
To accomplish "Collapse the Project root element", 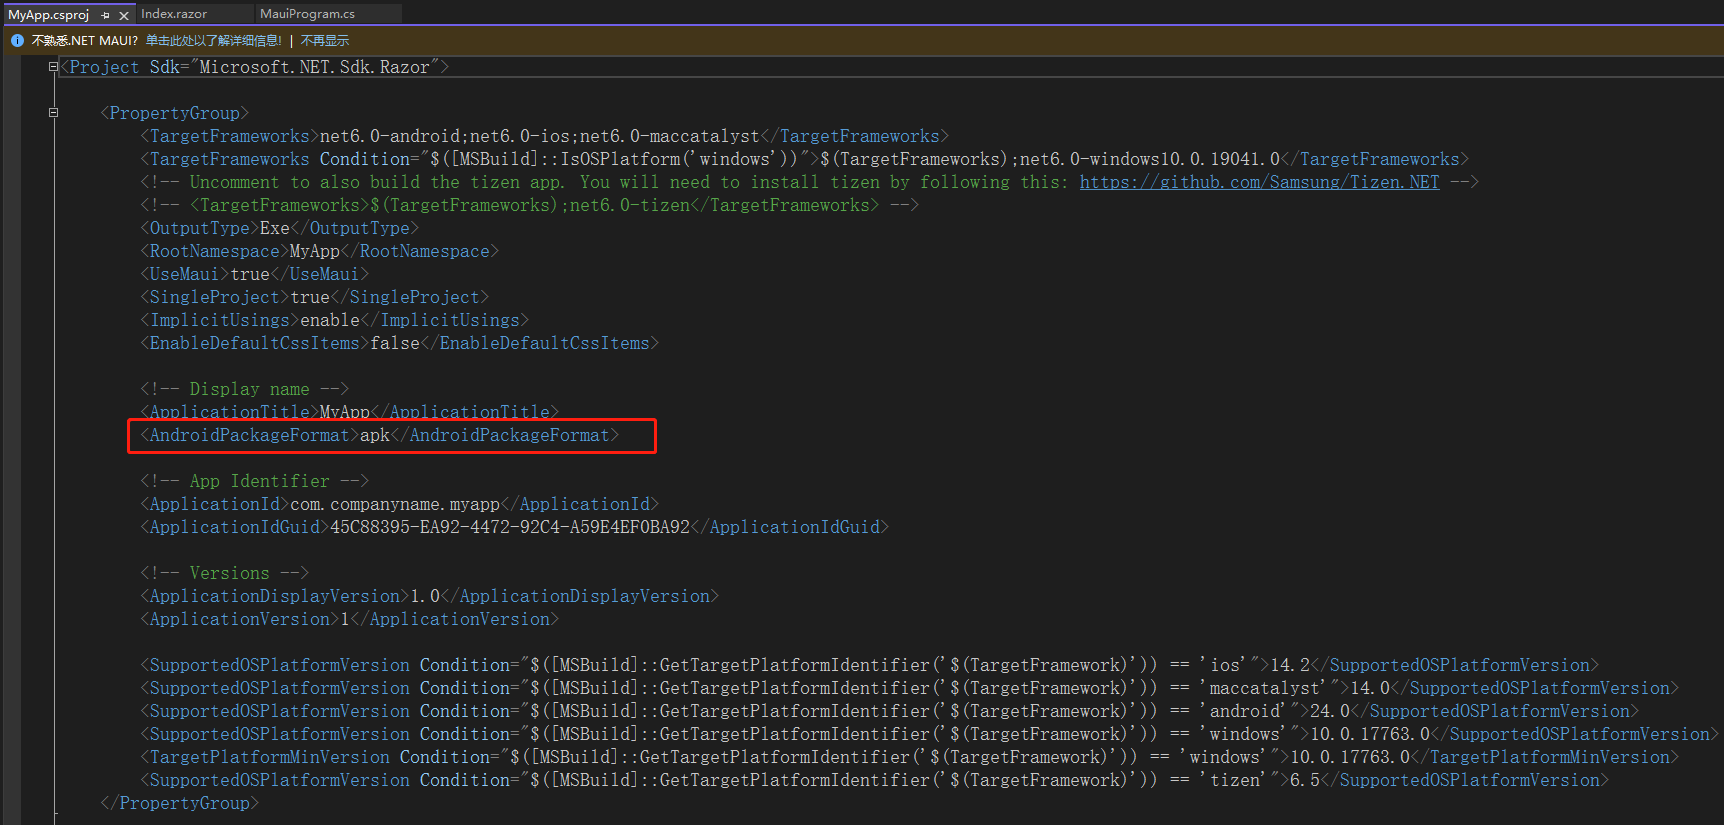I will [x=53, y=67].
